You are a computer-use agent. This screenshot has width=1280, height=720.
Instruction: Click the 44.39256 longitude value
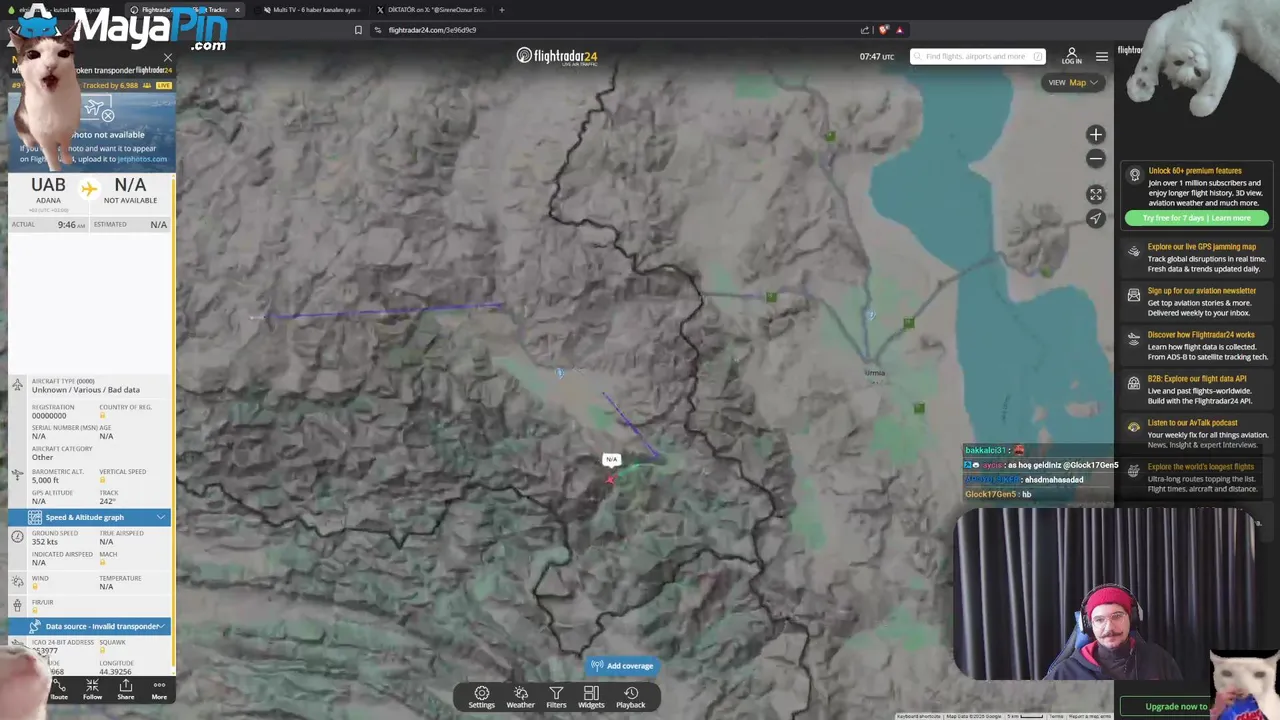(x=116, y=672)
